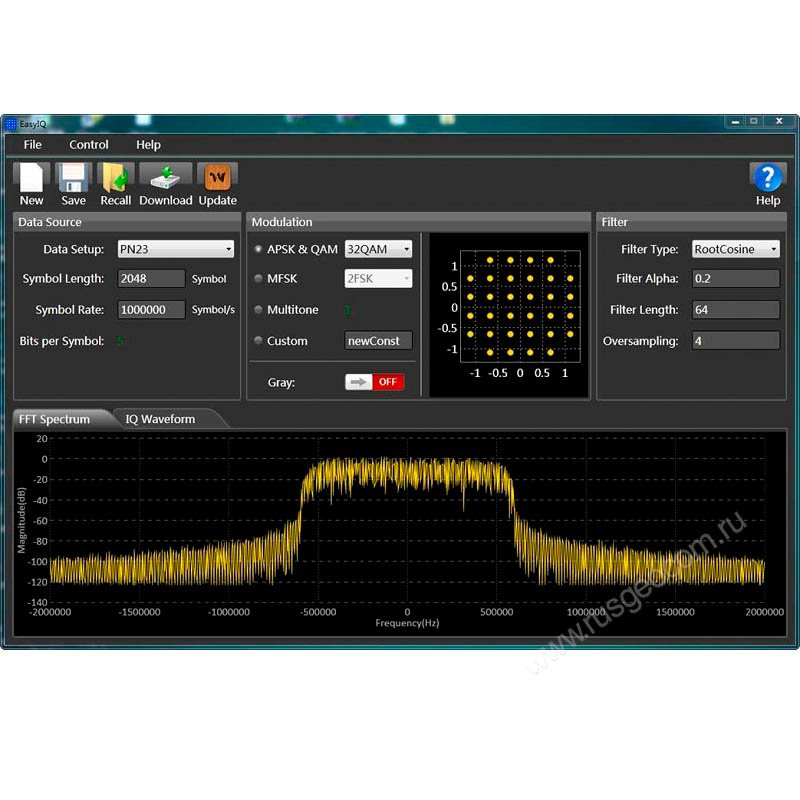Expand the Filter Type RootCosine dropdown
The image size is (800, 800).
(x=736, y=249)
